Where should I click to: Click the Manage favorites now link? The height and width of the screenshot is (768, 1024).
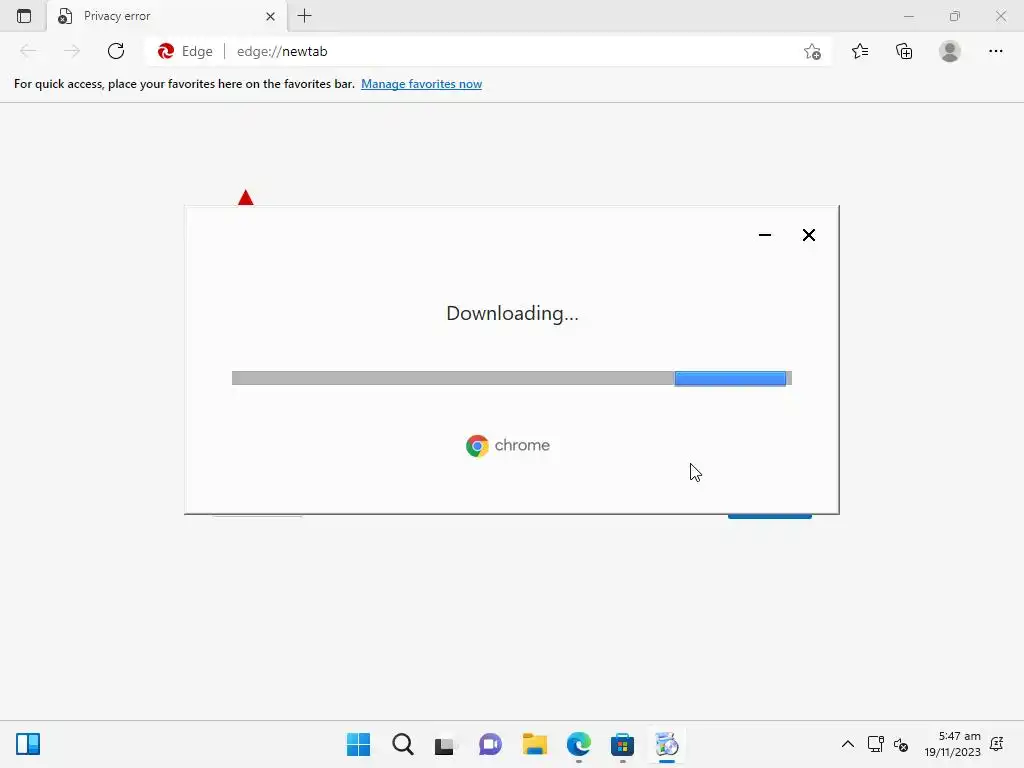(421, 84)
